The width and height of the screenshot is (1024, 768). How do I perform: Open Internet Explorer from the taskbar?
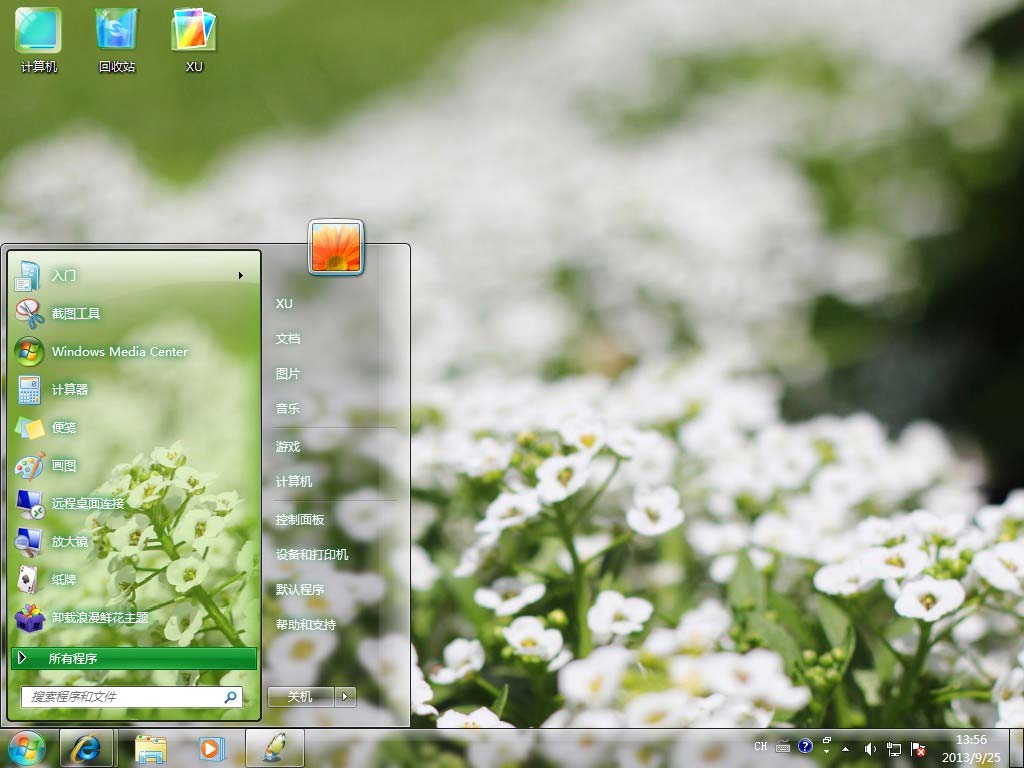click(86, 748)
